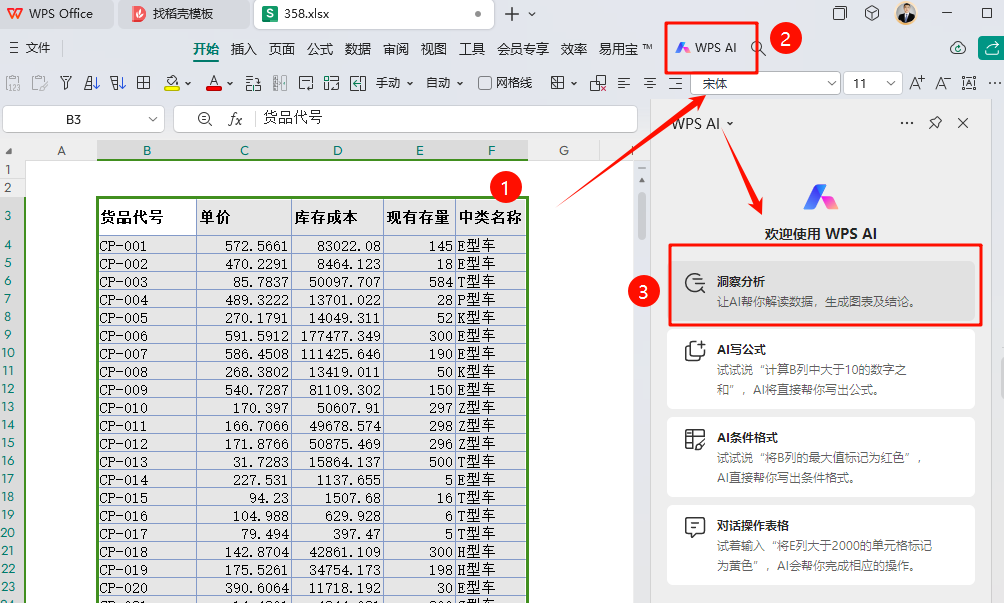Open the fill color dropdown arrow
Image resolution: width=1004 pixels, height=603 pixels.
pyautogui.click(x=188, y=83)
